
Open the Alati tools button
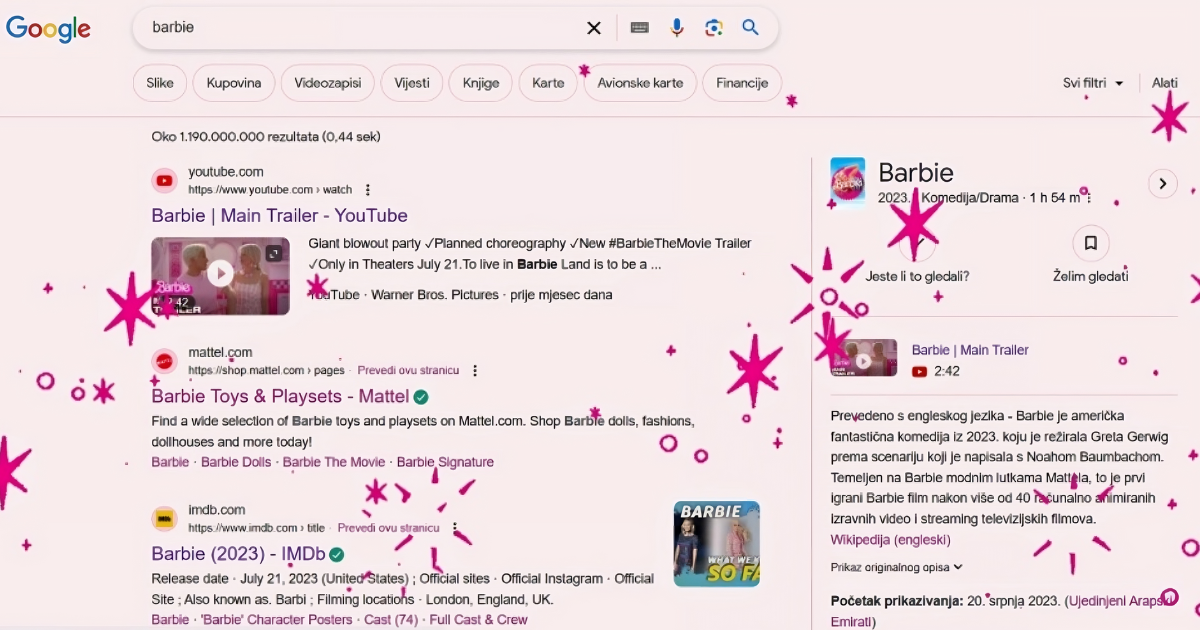click(1165, 83)
